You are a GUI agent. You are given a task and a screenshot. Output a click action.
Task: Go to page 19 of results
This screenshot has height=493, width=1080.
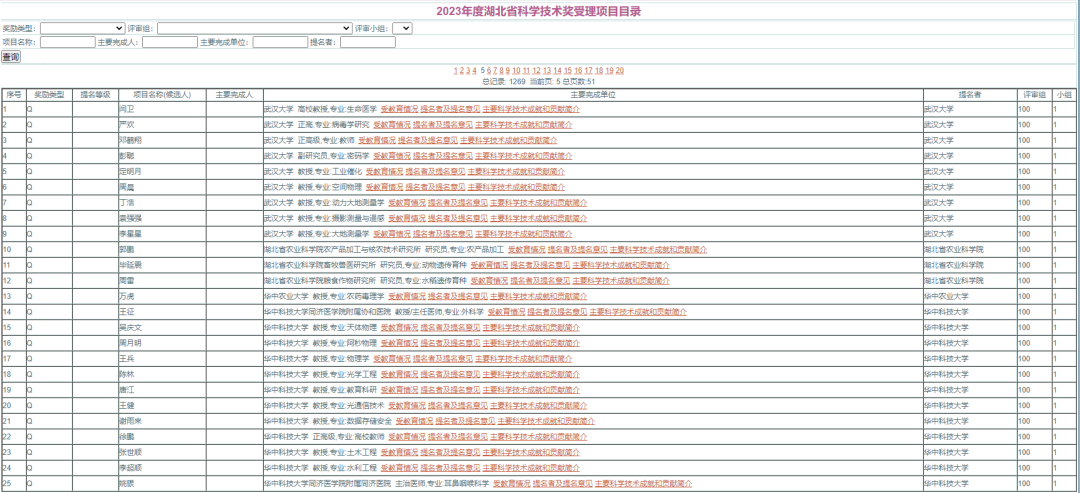coord(610,70)
